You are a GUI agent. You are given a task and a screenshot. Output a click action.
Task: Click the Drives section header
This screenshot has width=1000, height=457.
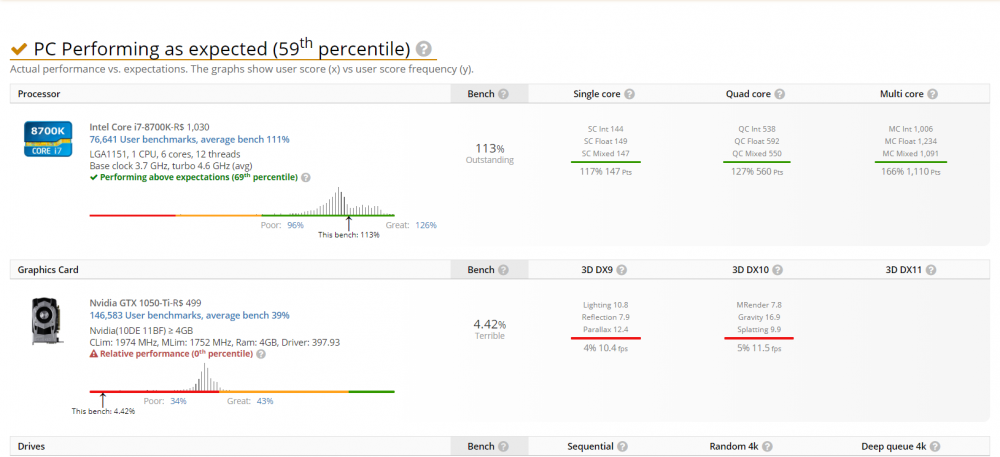click(x=32, y=447)
